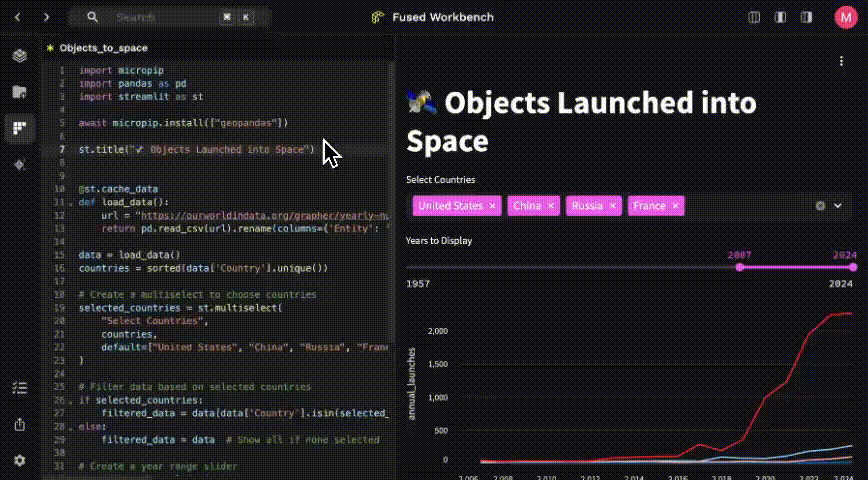This screenshot has height=480, width=868.
Task: Click the data = load_data() line
Action: (130, 255)
